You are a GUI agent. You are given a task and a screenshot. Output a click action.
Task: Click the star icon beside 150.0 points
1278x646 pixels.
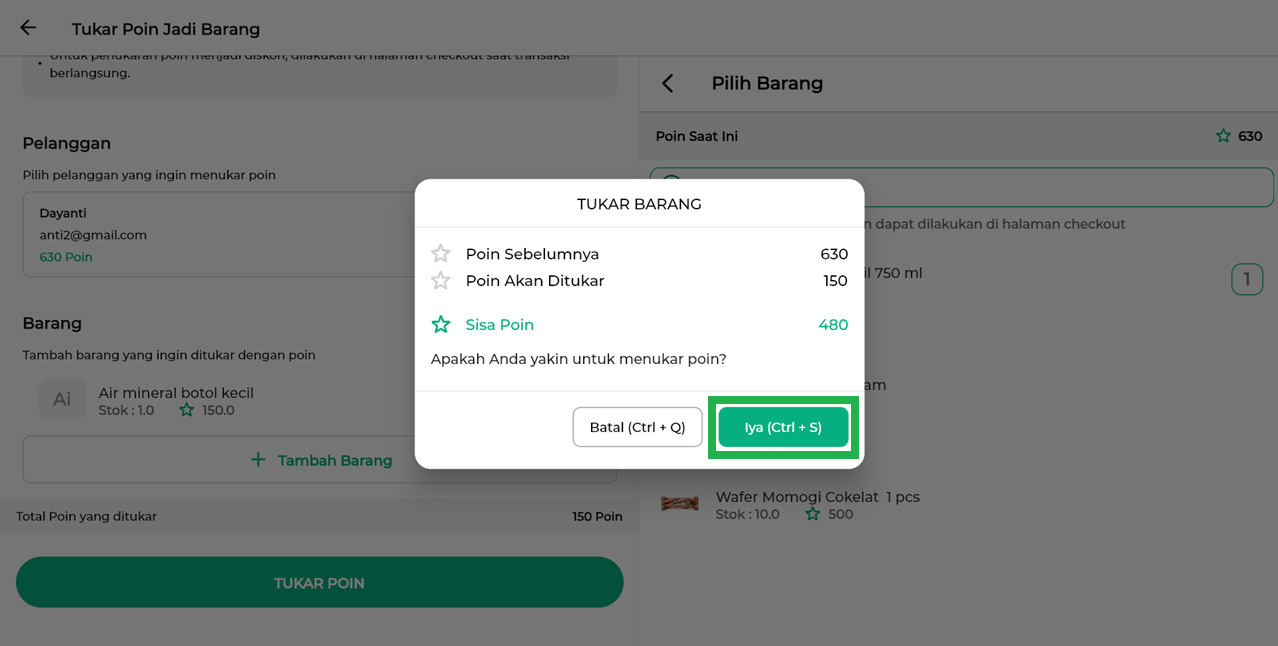click(x=187, y=410)
